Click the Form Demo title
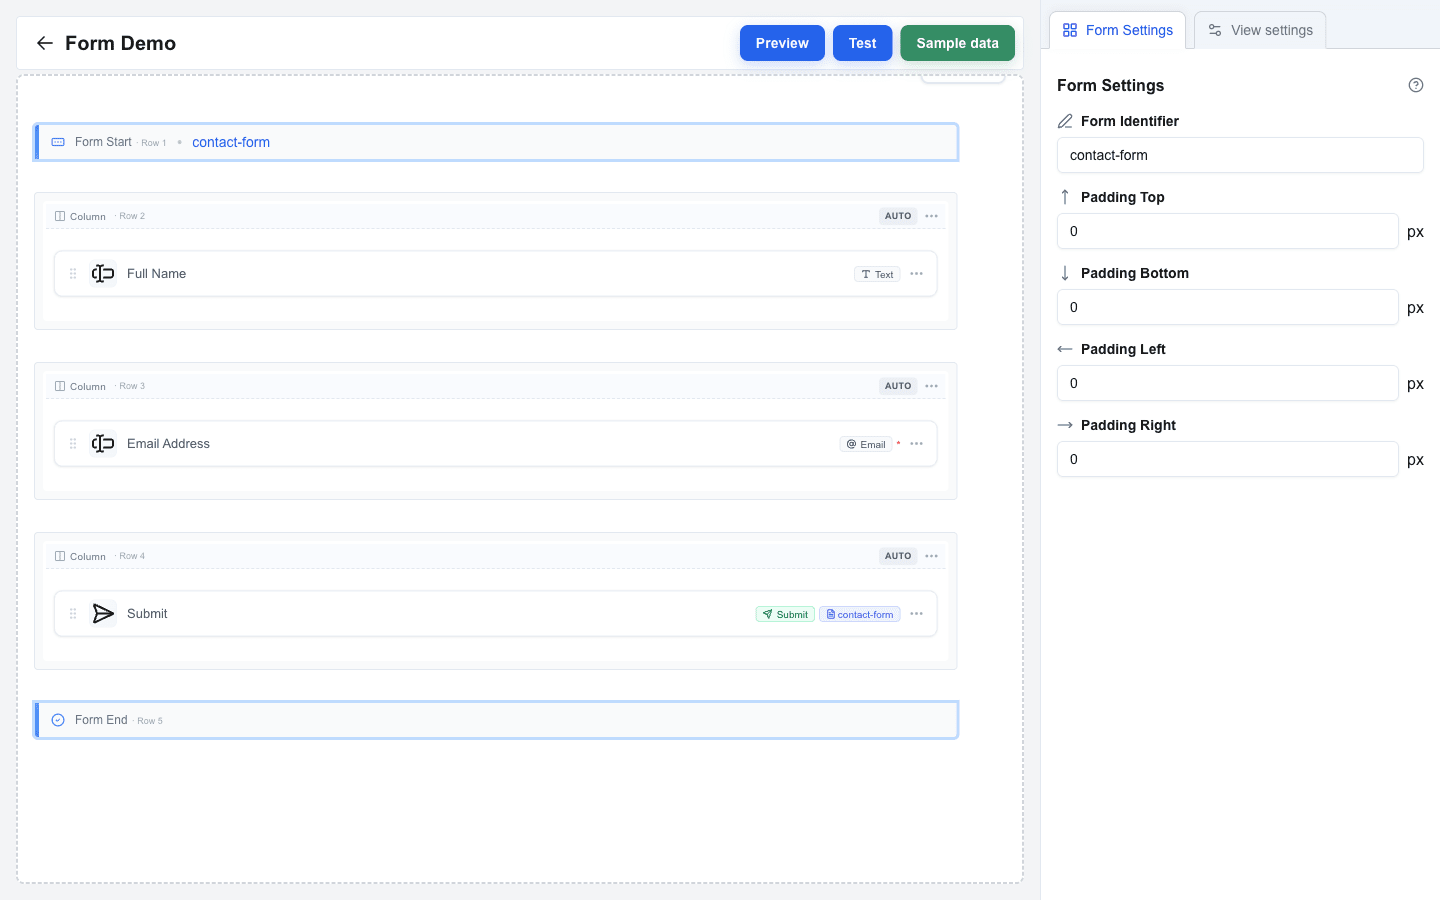This screenshot has height=900, width=1440. (x=120, y=43)
